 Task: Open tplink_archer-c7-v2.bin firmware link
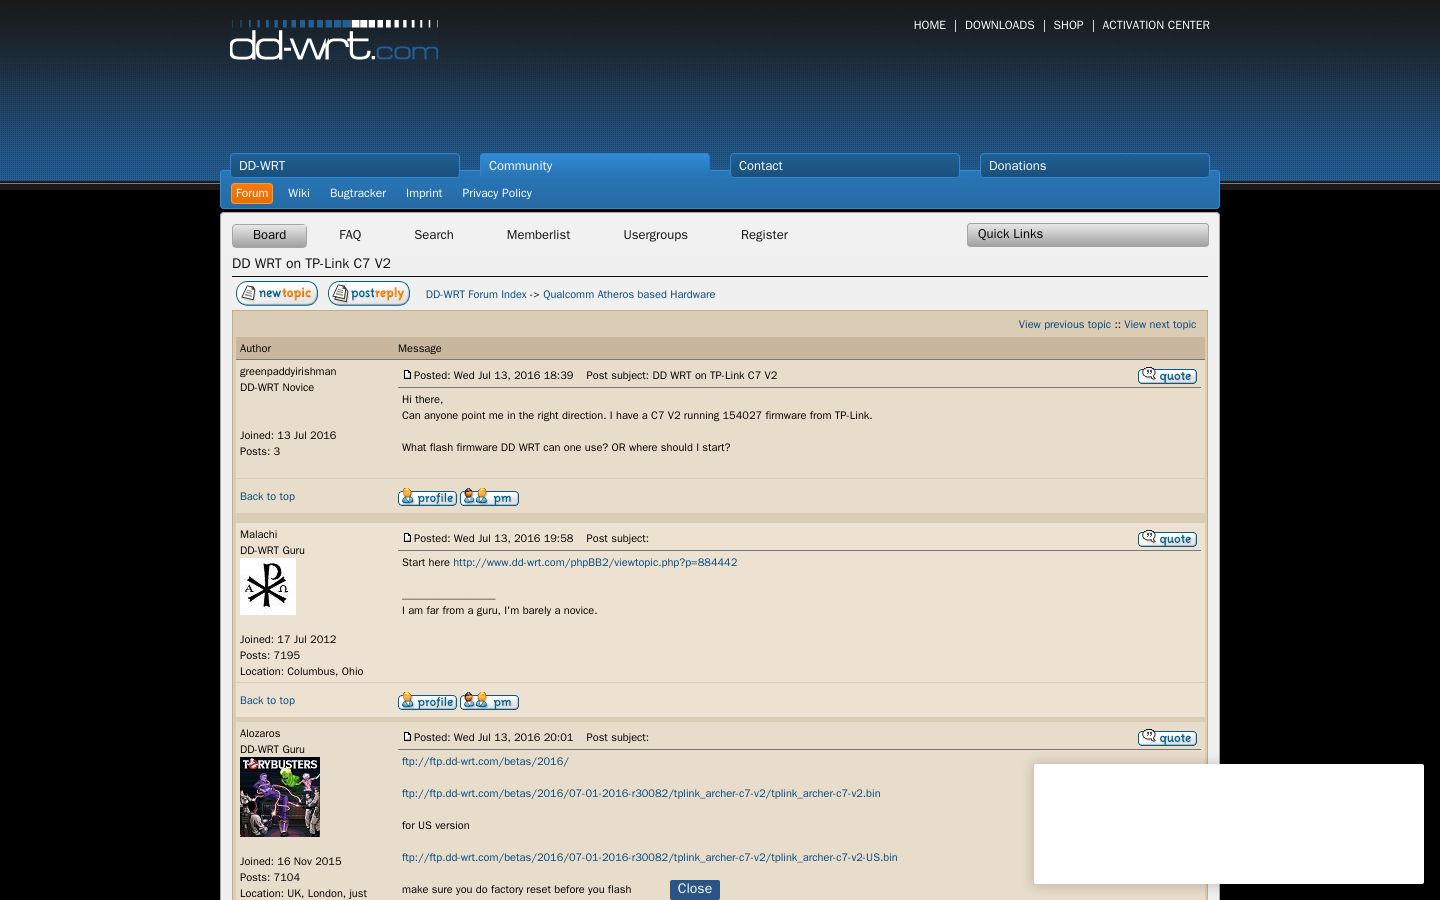tap(641, 793)
